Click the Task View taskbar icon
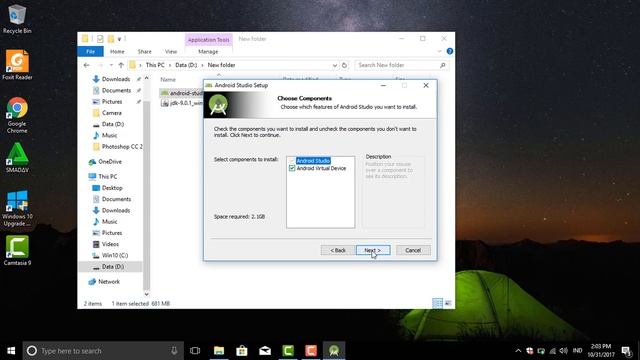 pos(195,351)
